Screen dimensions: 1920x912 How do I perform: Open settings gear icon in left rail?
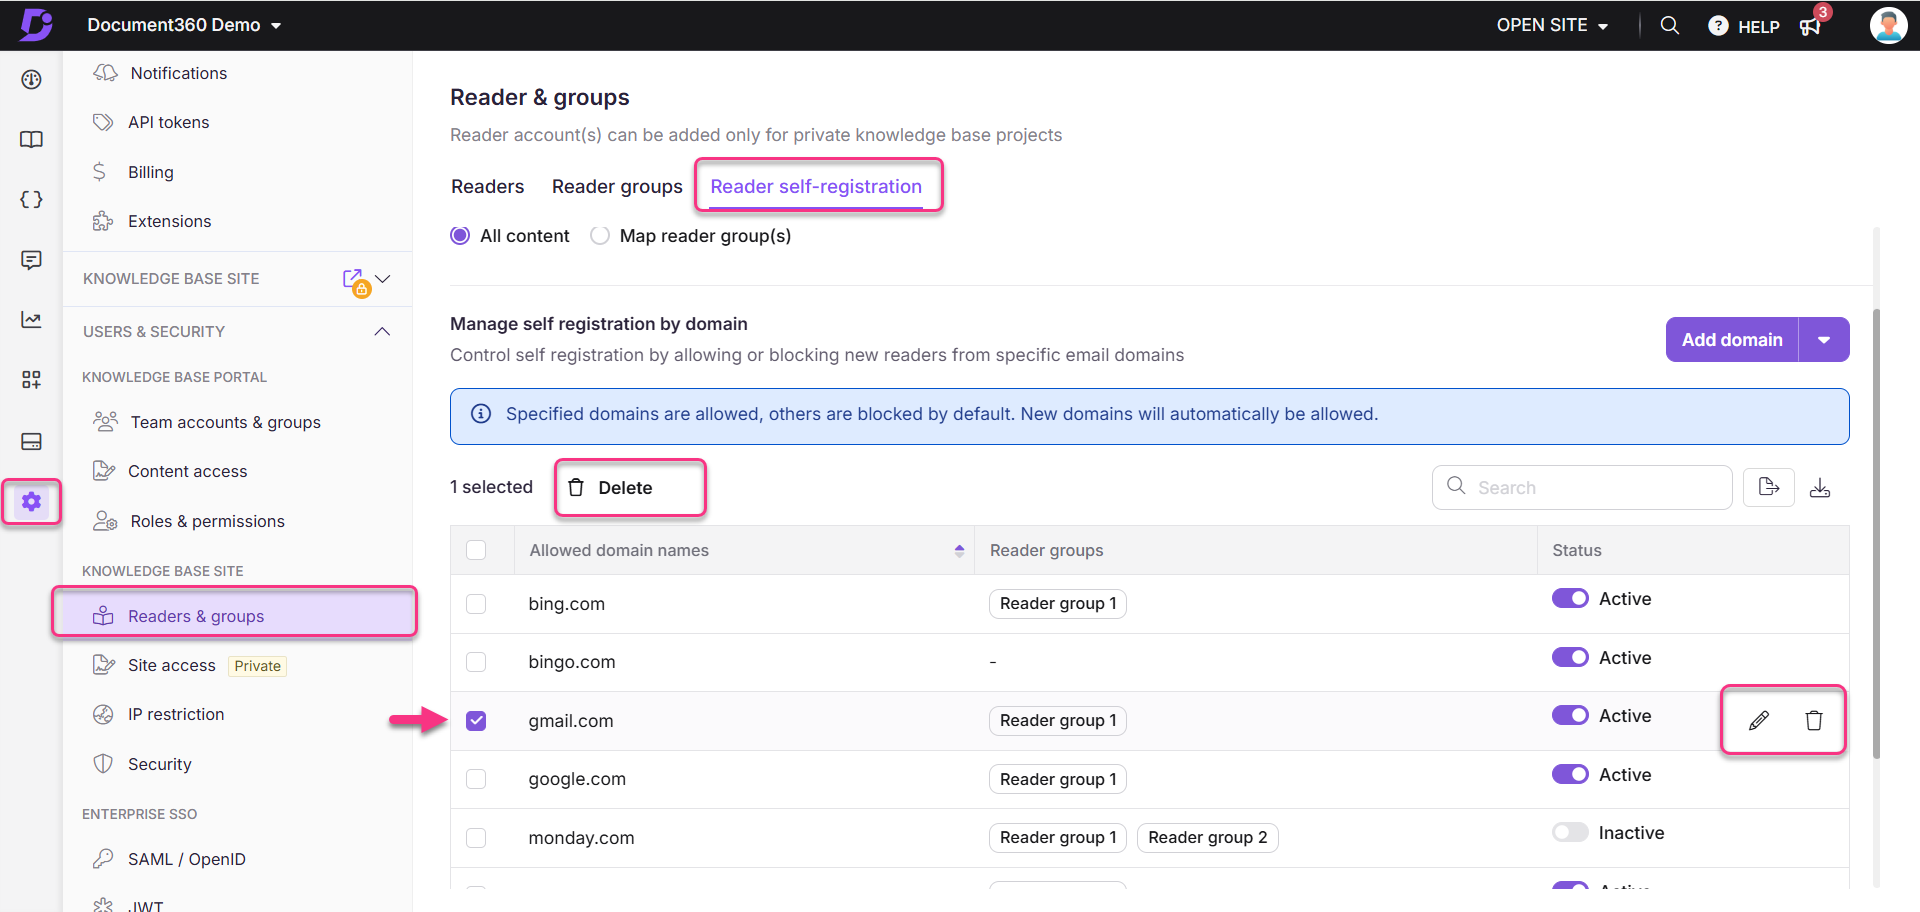31,501
